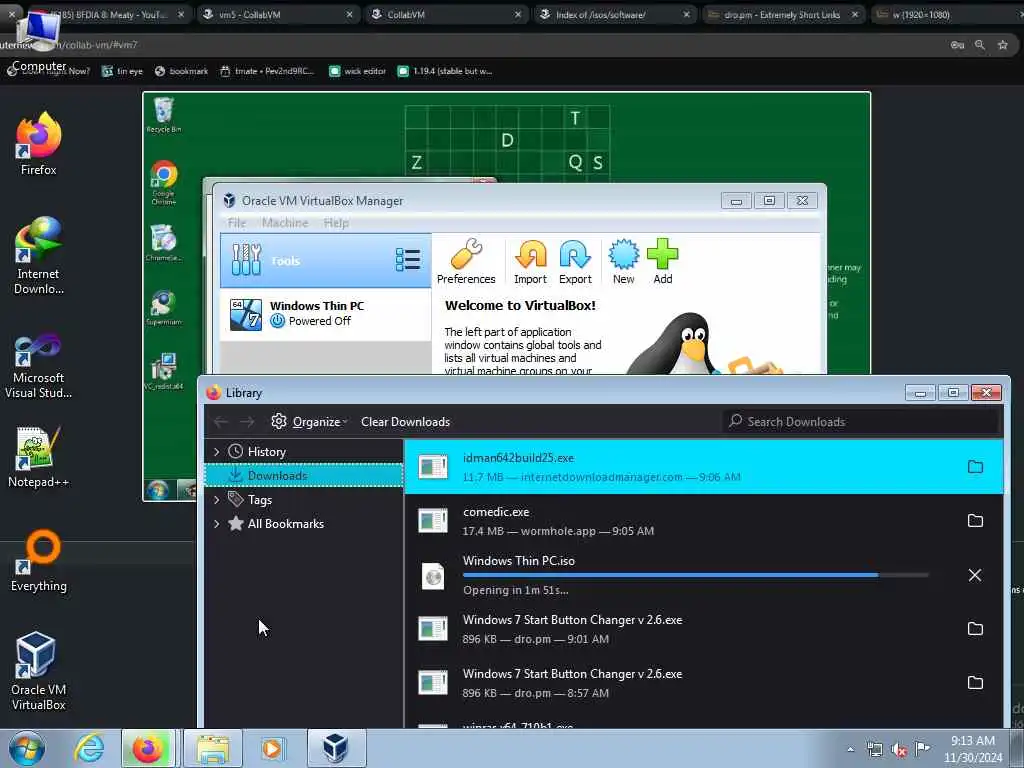The width and height of the screenshot is (1024, 768).
Task: Click the green Add machine icon
Action: pos(662,261)
